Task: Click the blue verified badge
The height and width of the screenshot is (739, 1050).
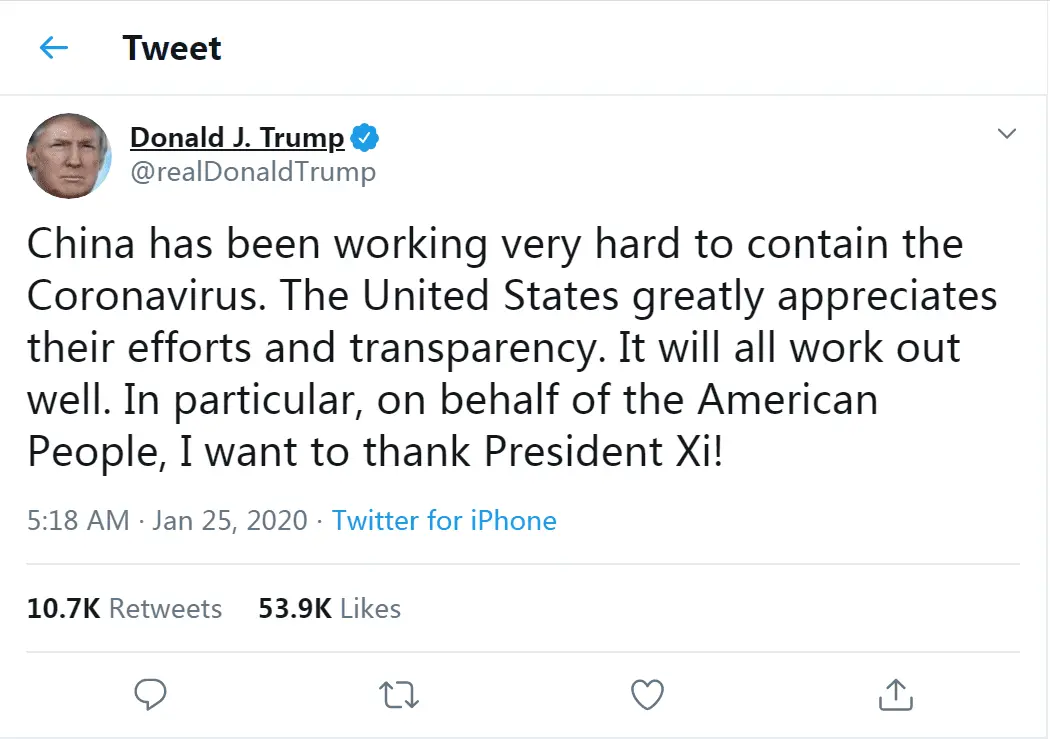Action: (365, 137)
